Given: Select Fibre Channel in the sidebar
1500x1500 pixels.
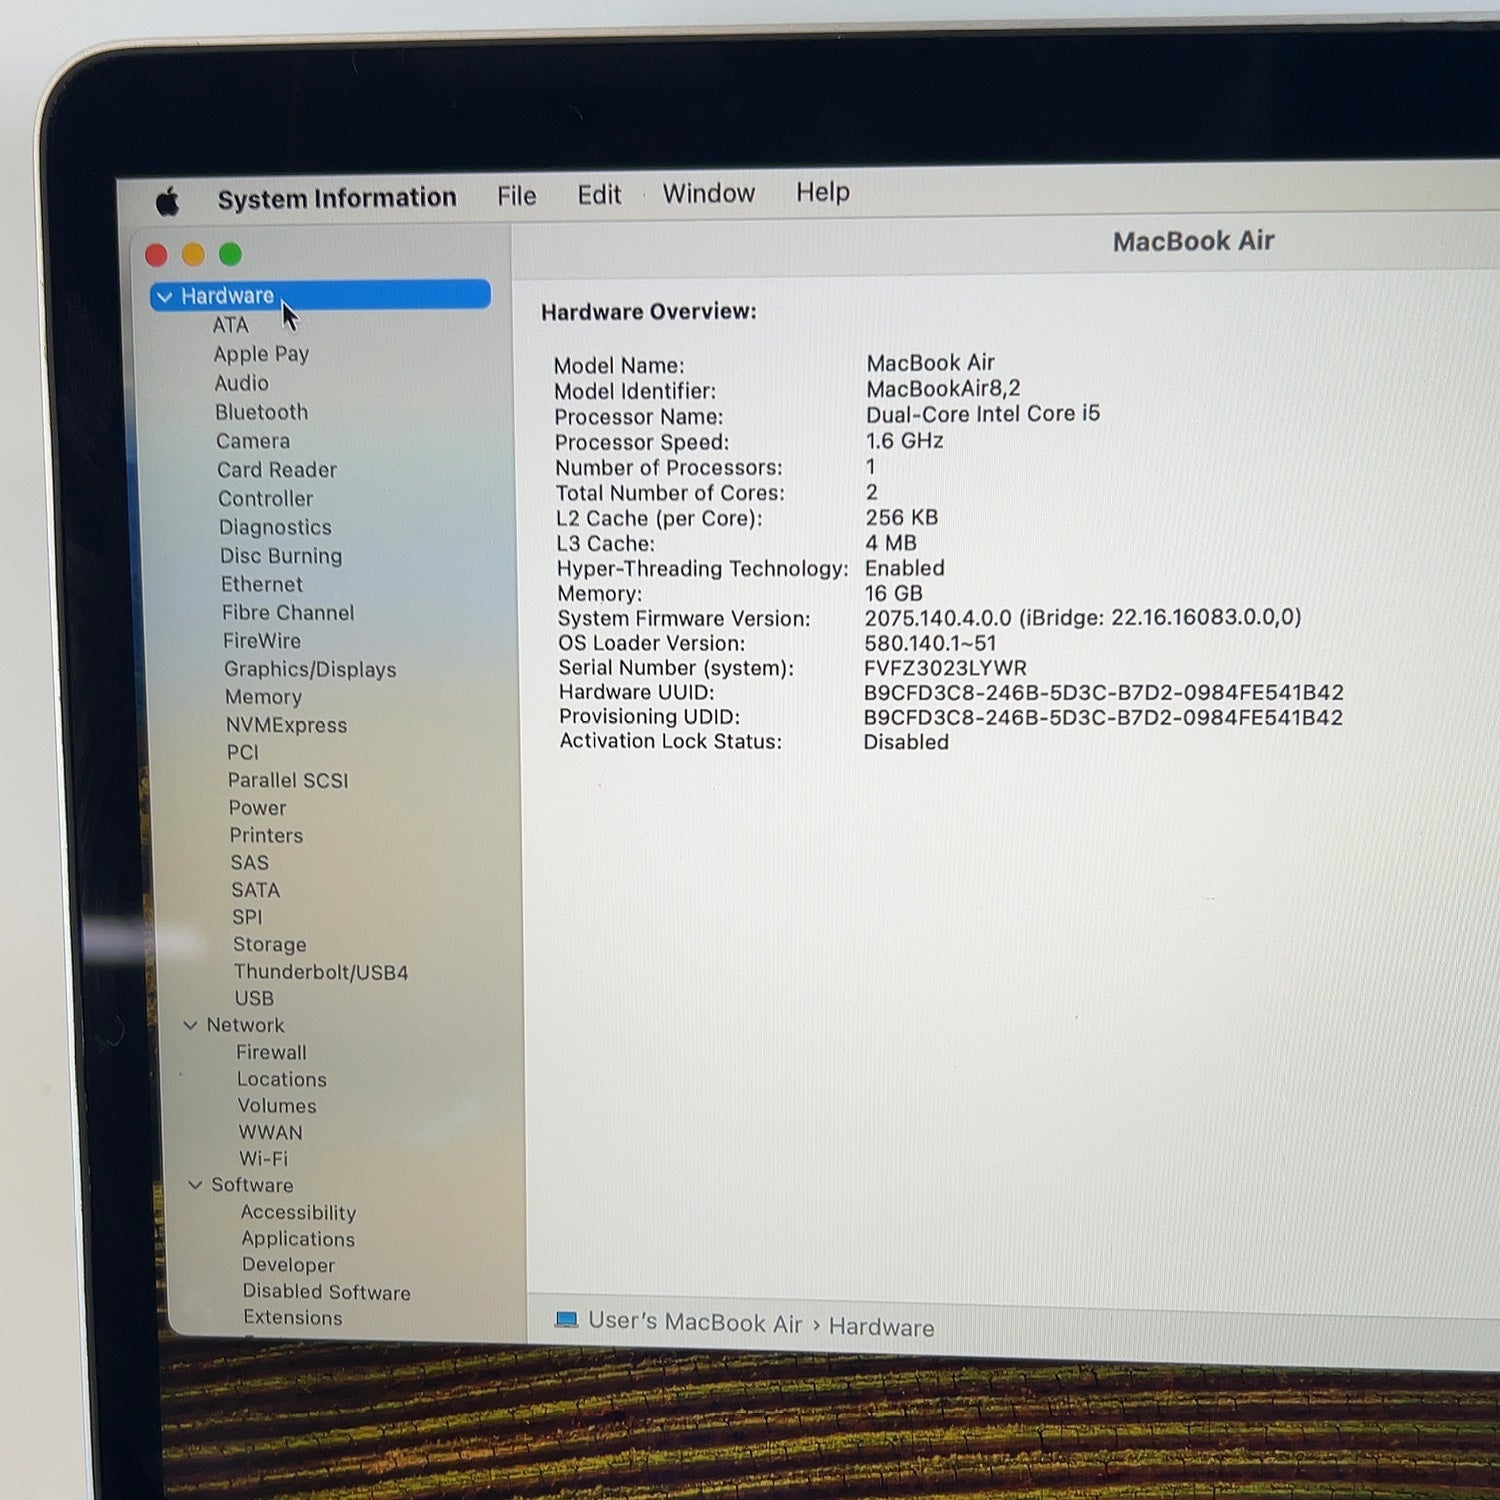Looking at the screenshot, I should tap(288, 612).
